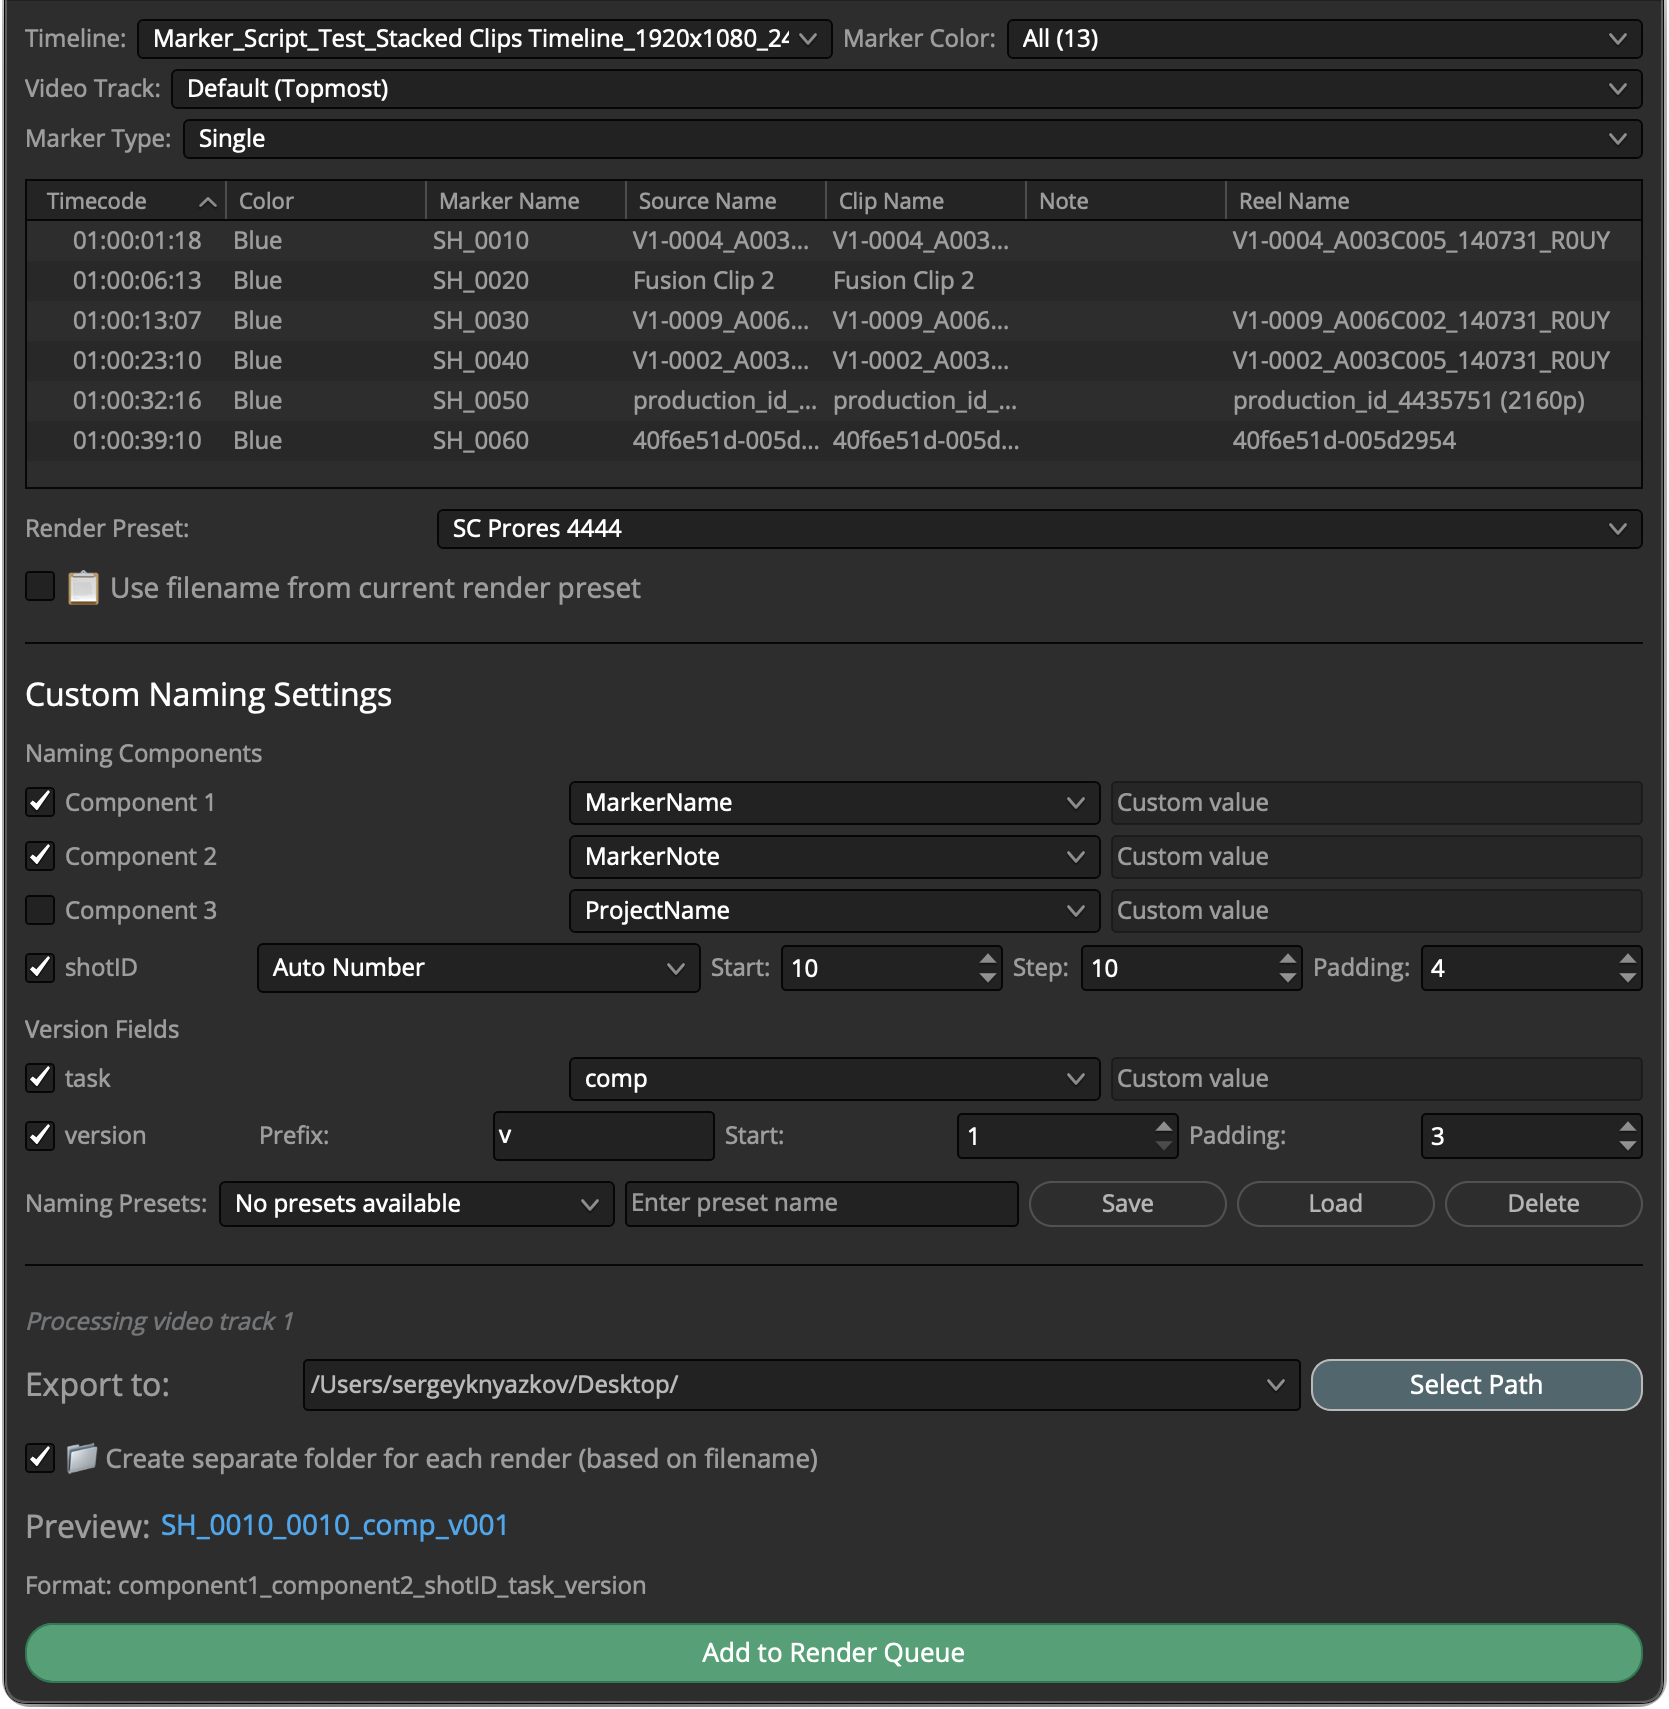Image resolution: width=1669 pixels, height=1709 pixels.
Task: Click the task Custom value field
Action: [1376, 1079]
